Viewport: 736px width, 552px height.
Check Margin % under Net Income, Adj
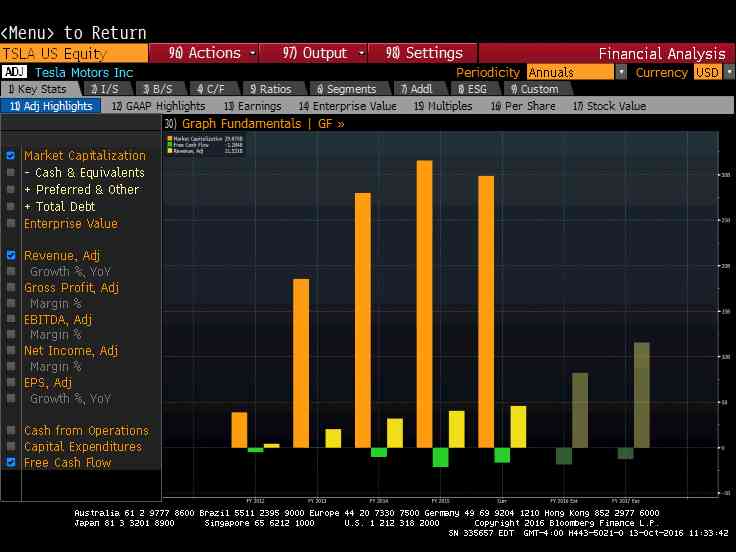coord(11,367)
